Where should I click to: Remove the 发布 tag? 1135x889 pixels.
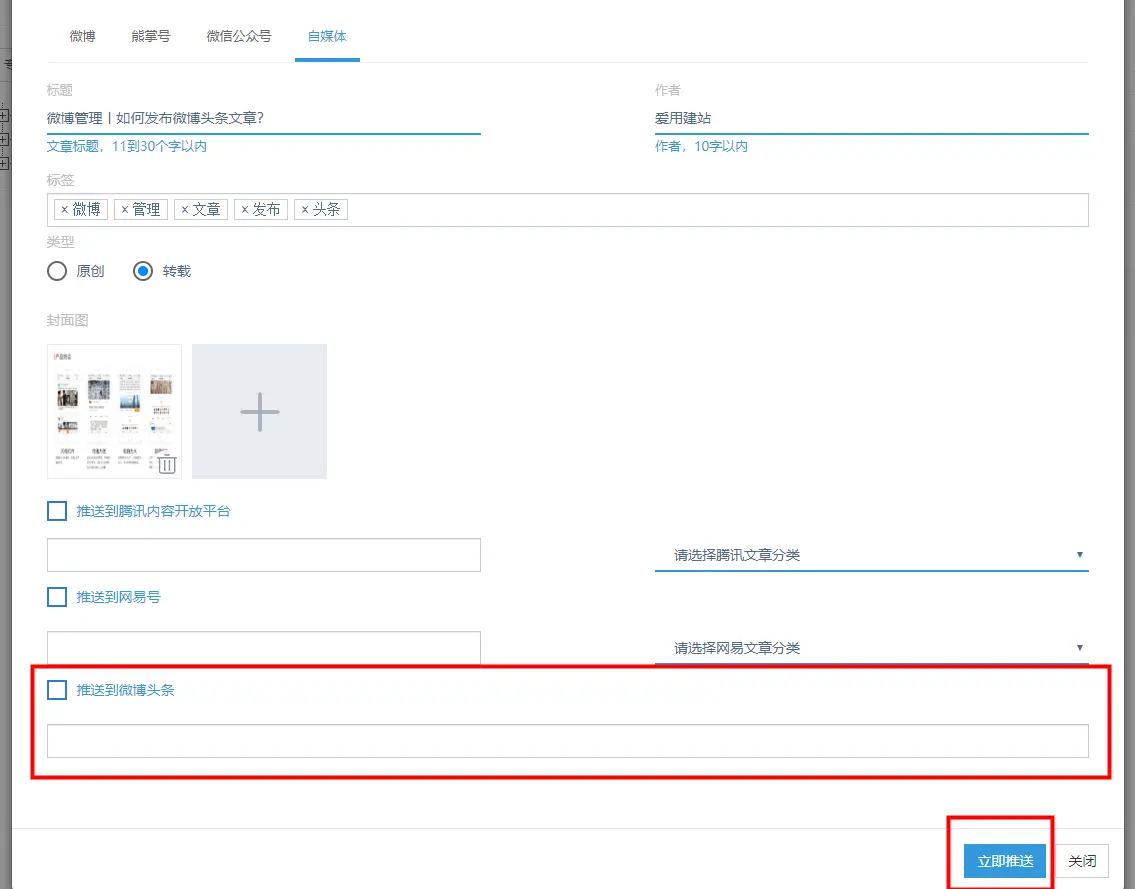pos(244,210)
